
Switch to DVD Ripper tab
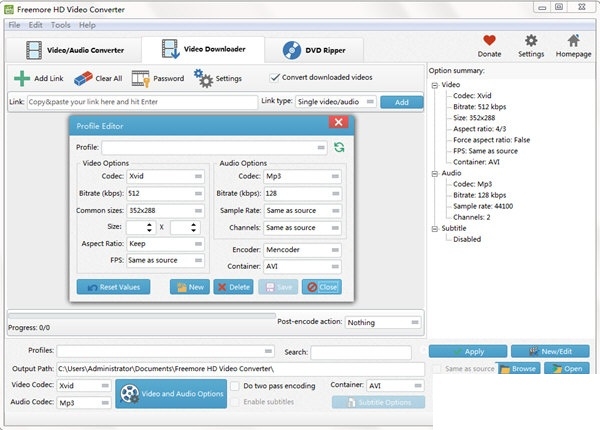[x=314, y=50]
